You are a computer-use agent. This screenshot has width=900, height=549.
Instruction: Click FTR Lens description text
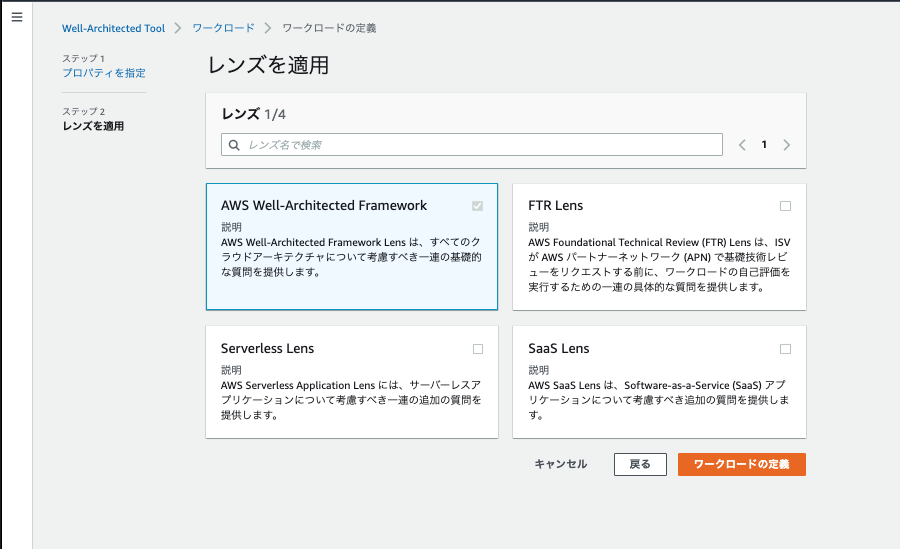(659, 265)
